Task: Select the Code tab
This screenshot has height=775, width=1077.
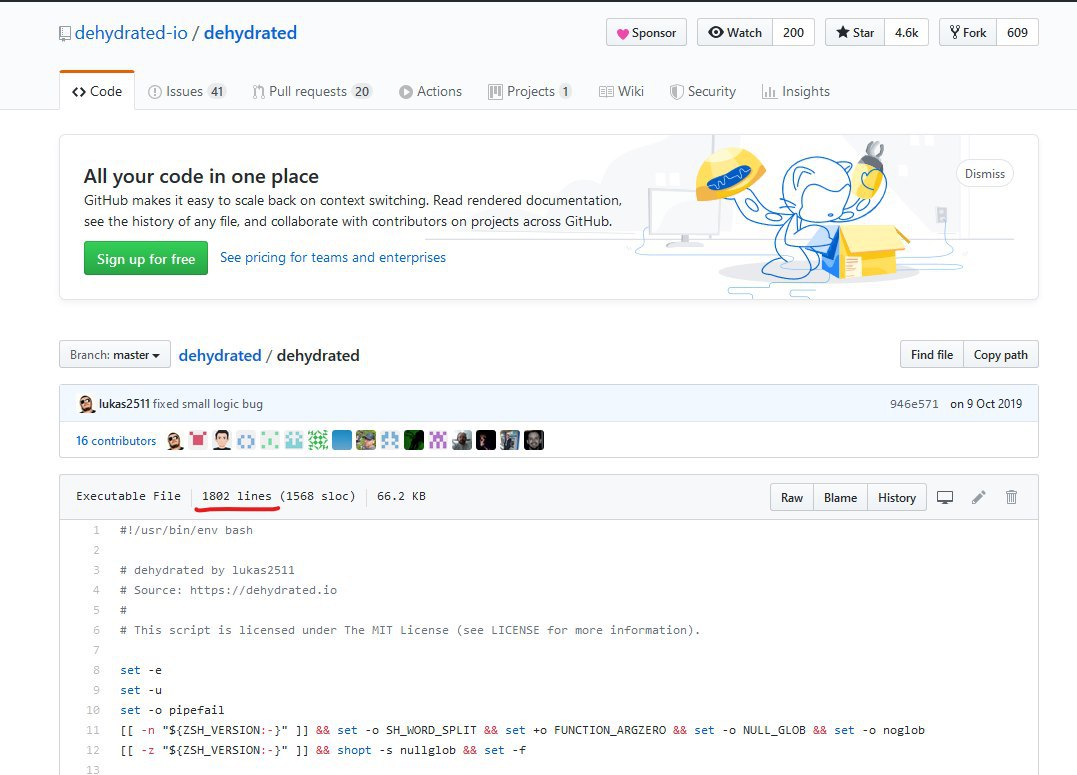Action: [97, 91]
